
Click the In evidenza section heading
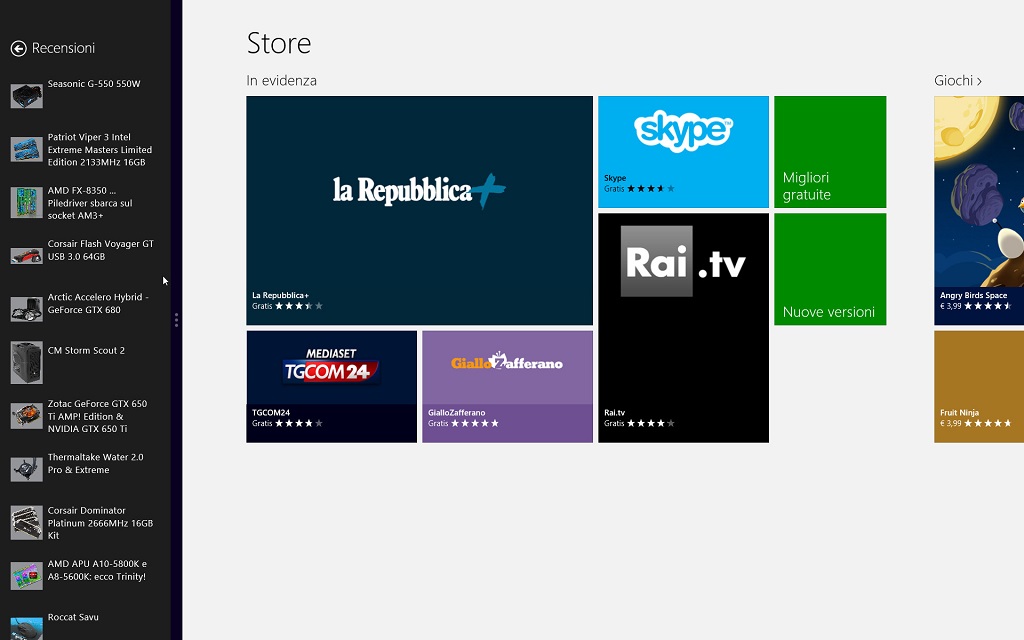tap(281, 80)
